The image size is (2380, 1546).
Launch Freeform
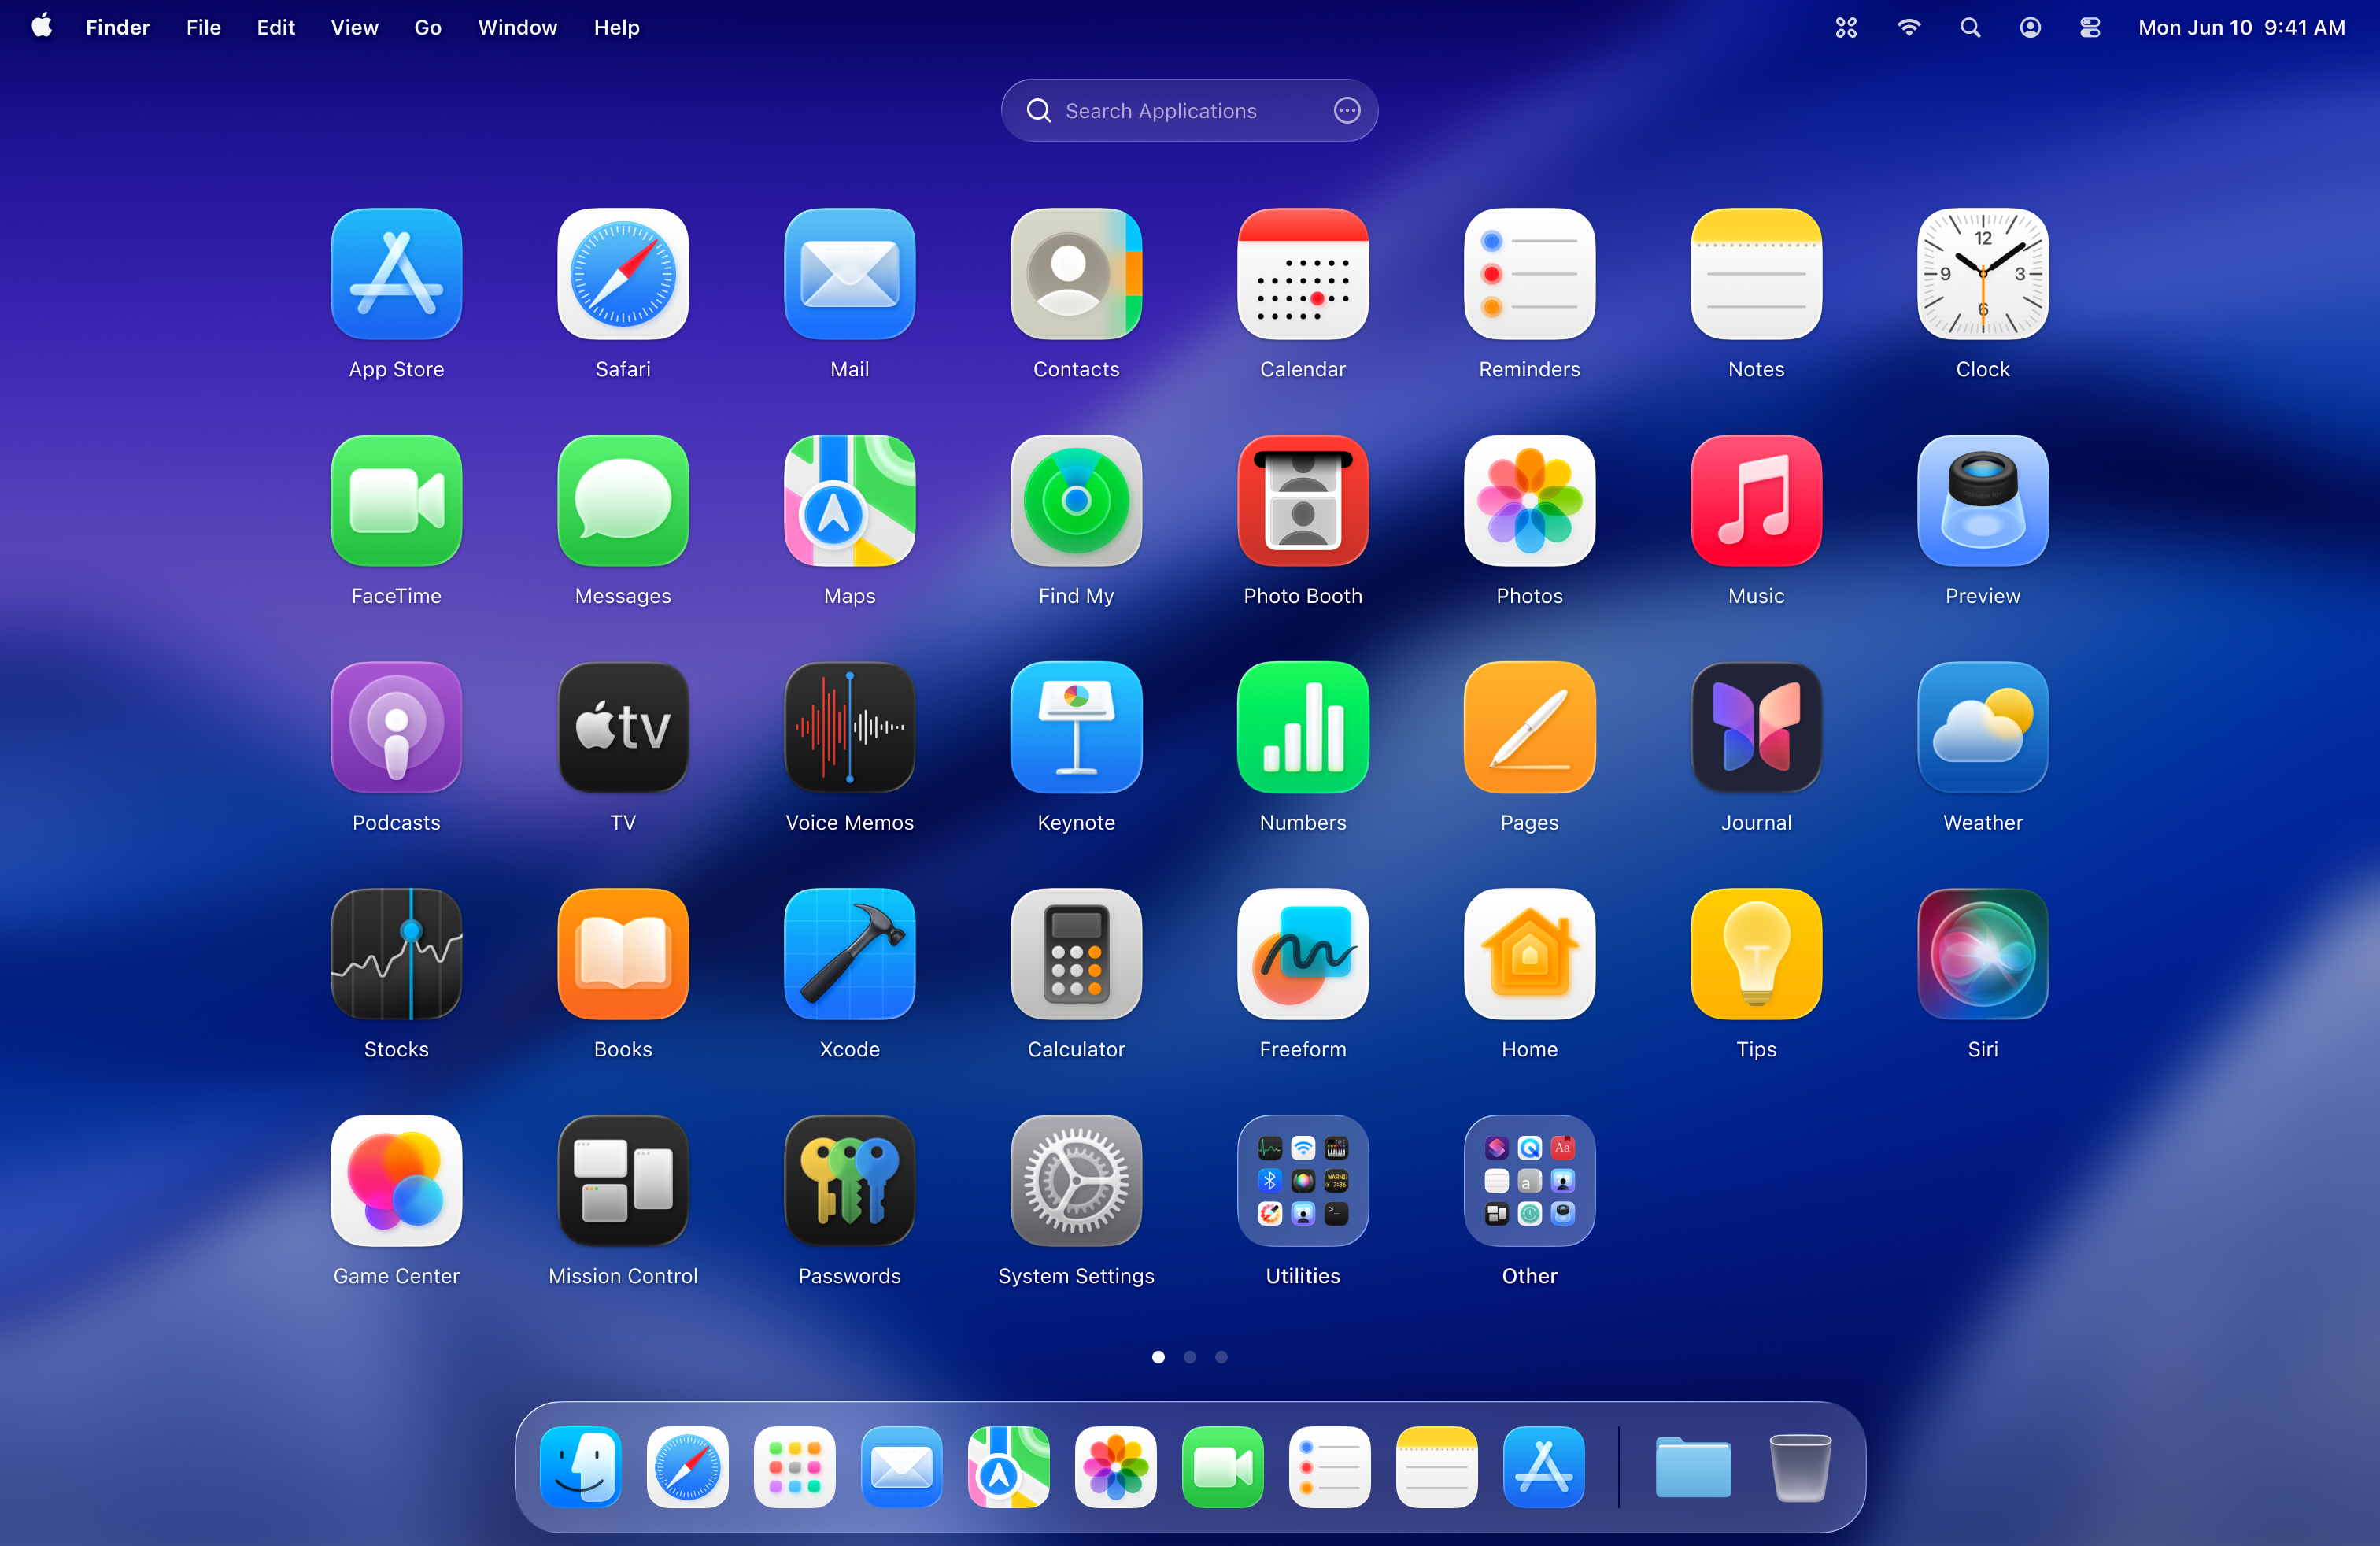point(1303,954)
